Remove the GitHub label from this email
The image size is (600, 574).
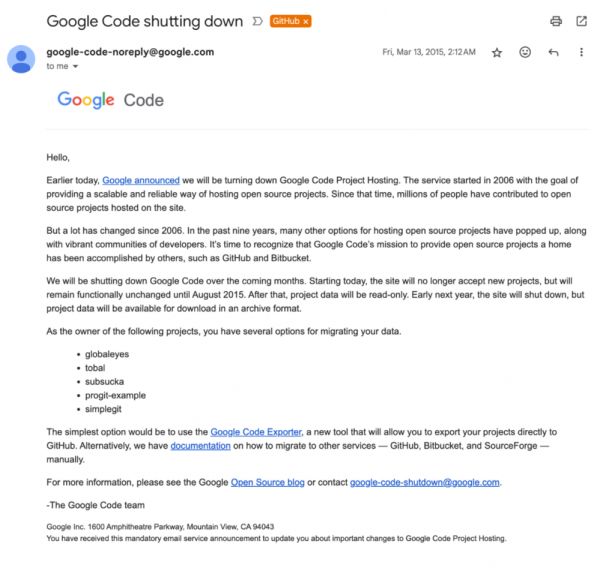306,21
